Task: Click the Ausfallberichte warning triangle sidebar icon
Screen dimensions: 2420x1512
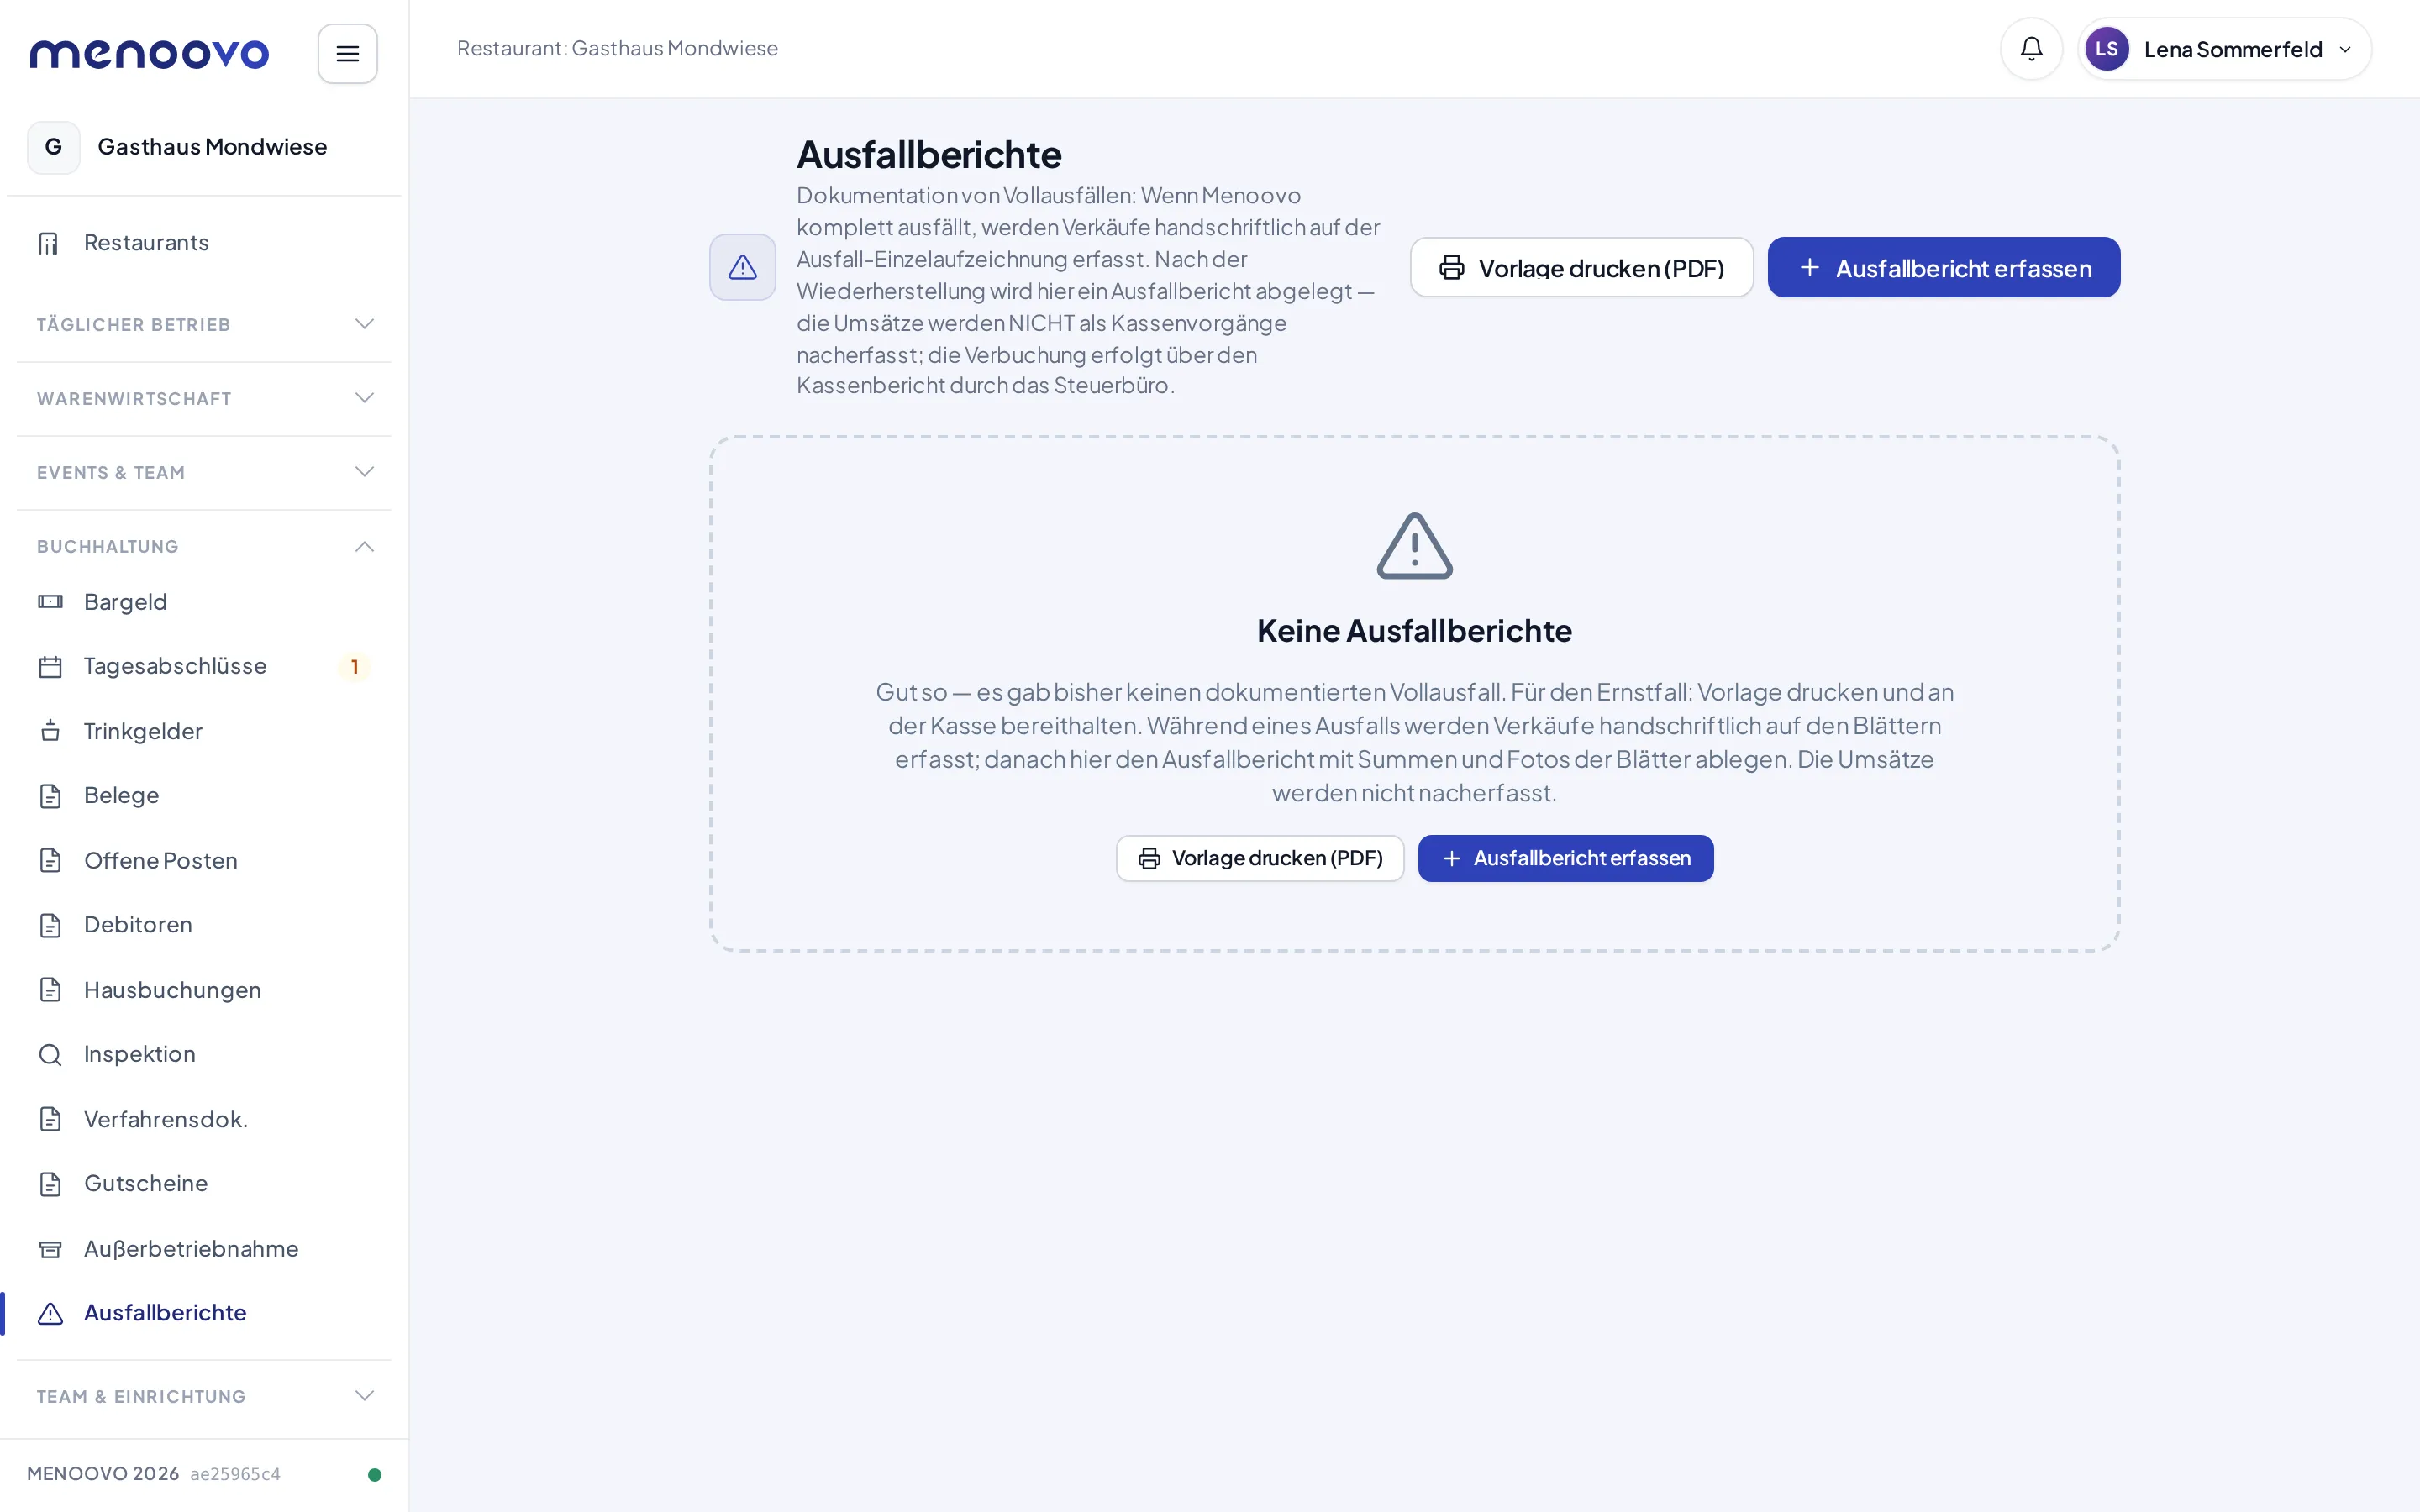Action: [50, 1313]
